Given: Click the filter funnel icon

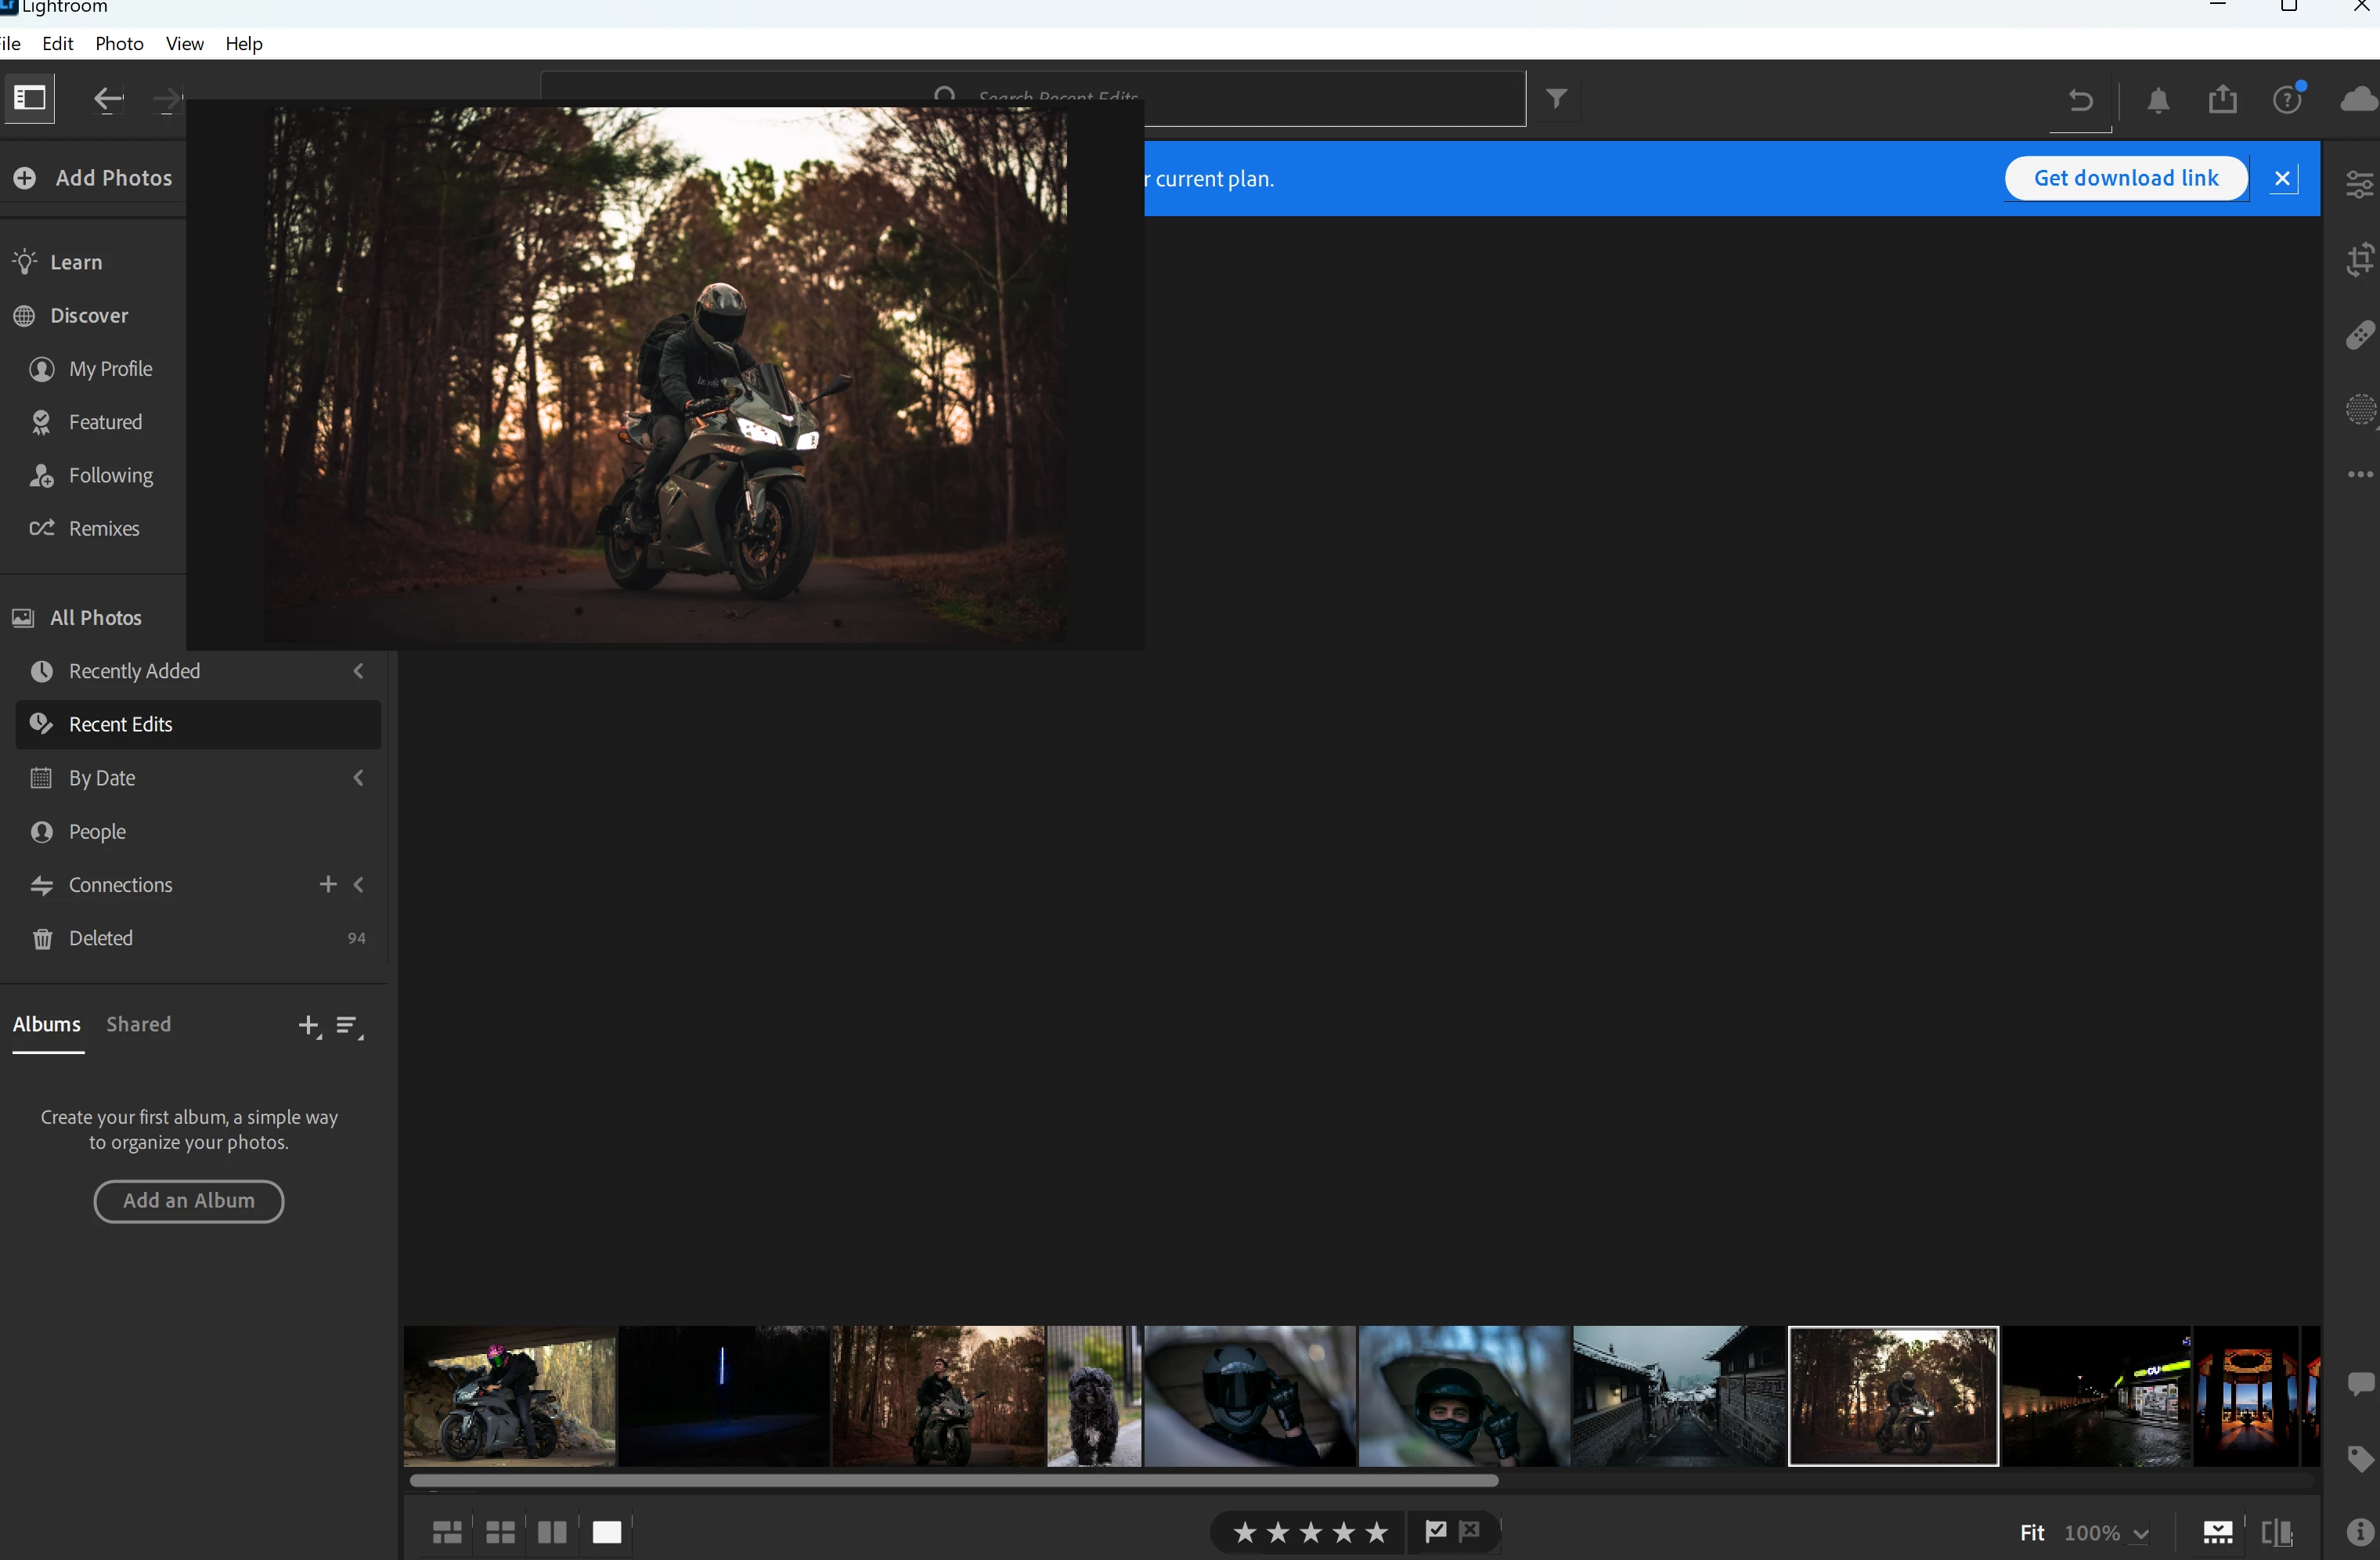Looking at the screenshot, I should [1556, 98].
